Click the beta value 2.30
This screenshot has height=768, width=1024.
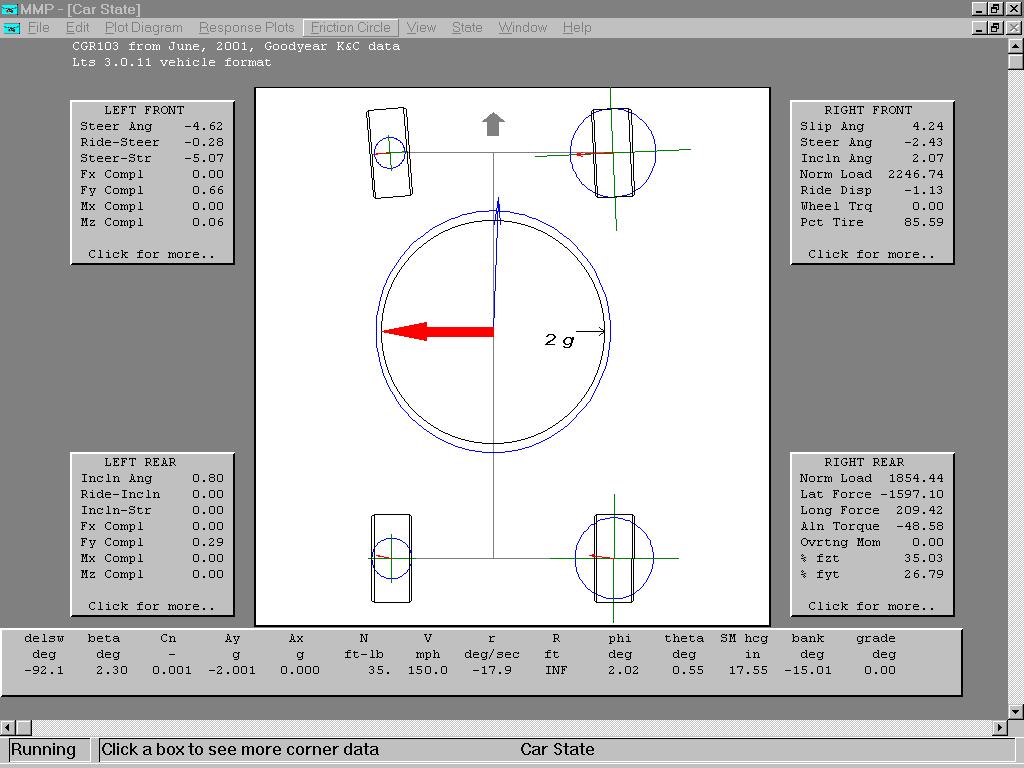tap(111, 670)
